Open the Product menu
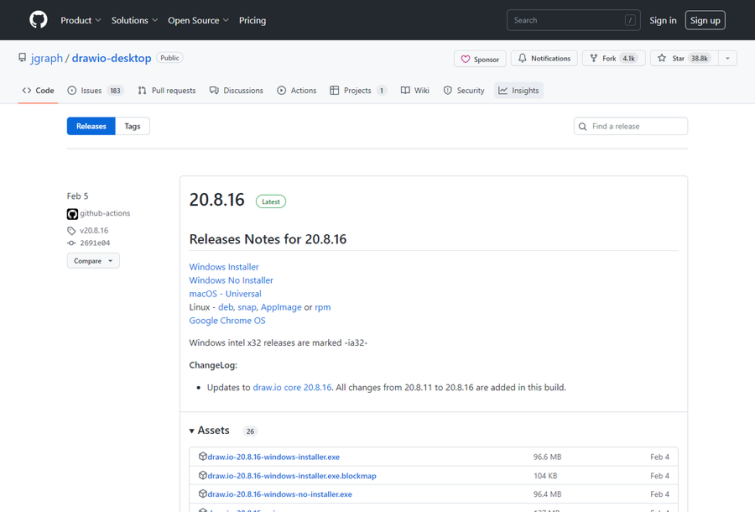Screen dimensions: 755x512 pos(80,20)
